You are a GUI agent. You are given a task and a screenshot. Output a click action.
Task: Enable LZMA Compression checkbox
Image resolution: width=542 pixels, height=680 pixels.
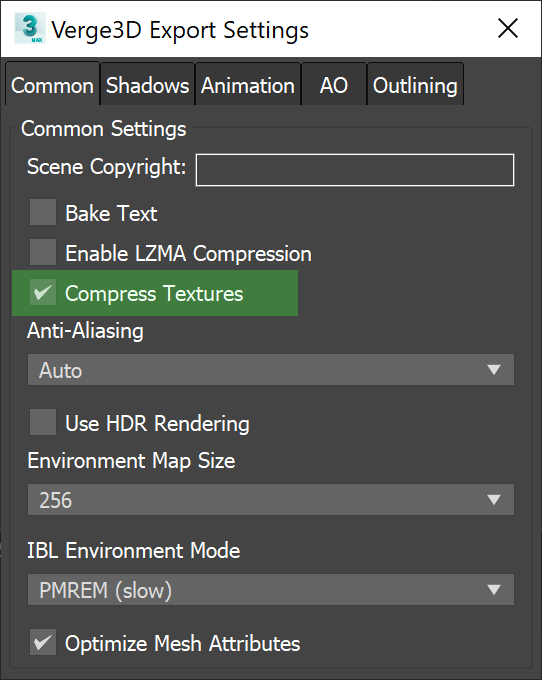coord(43,252)
